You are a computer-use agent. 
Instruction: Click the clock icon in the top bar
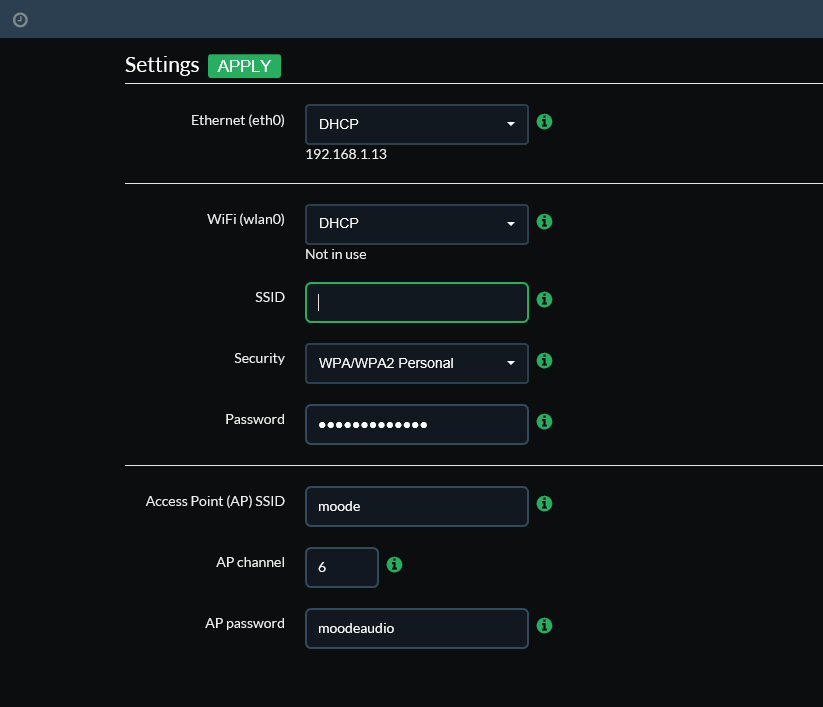20,20
